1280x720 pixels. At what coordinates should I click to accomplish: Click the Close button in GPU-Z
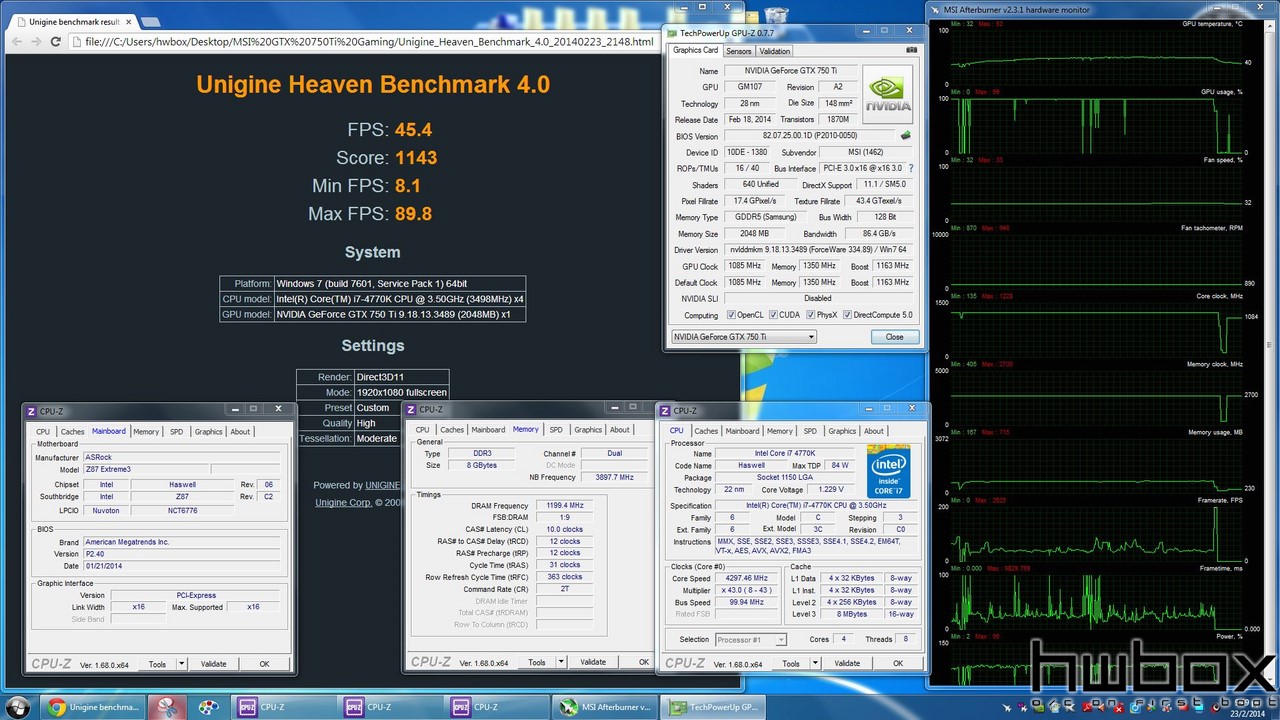[x=894, y=337]
